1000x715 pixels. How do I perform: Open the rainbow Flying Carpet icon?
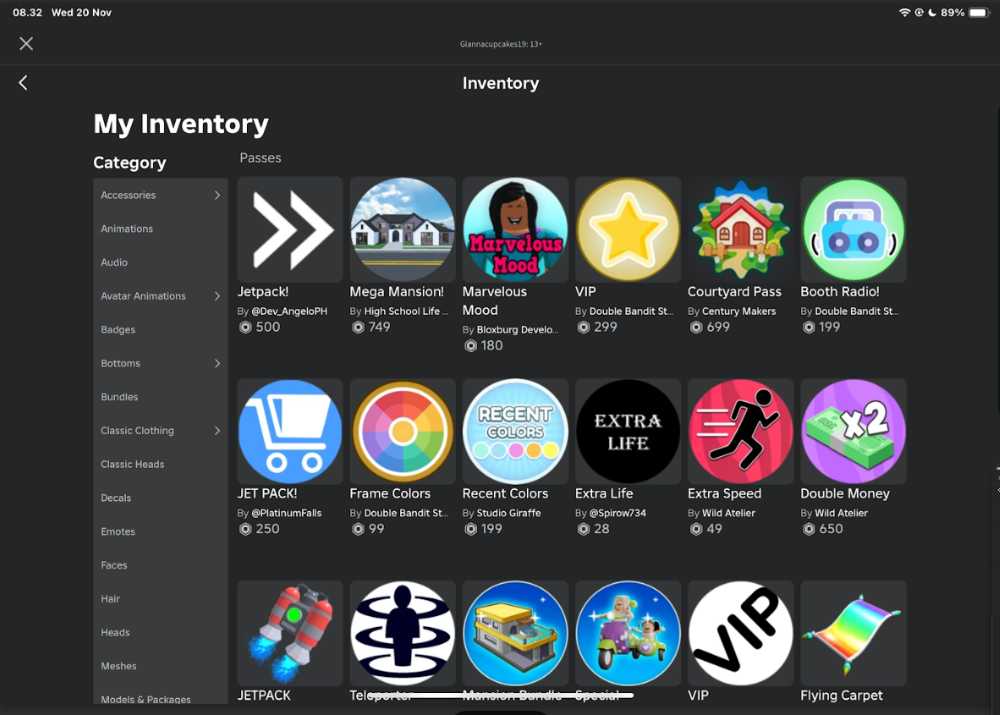853,633
